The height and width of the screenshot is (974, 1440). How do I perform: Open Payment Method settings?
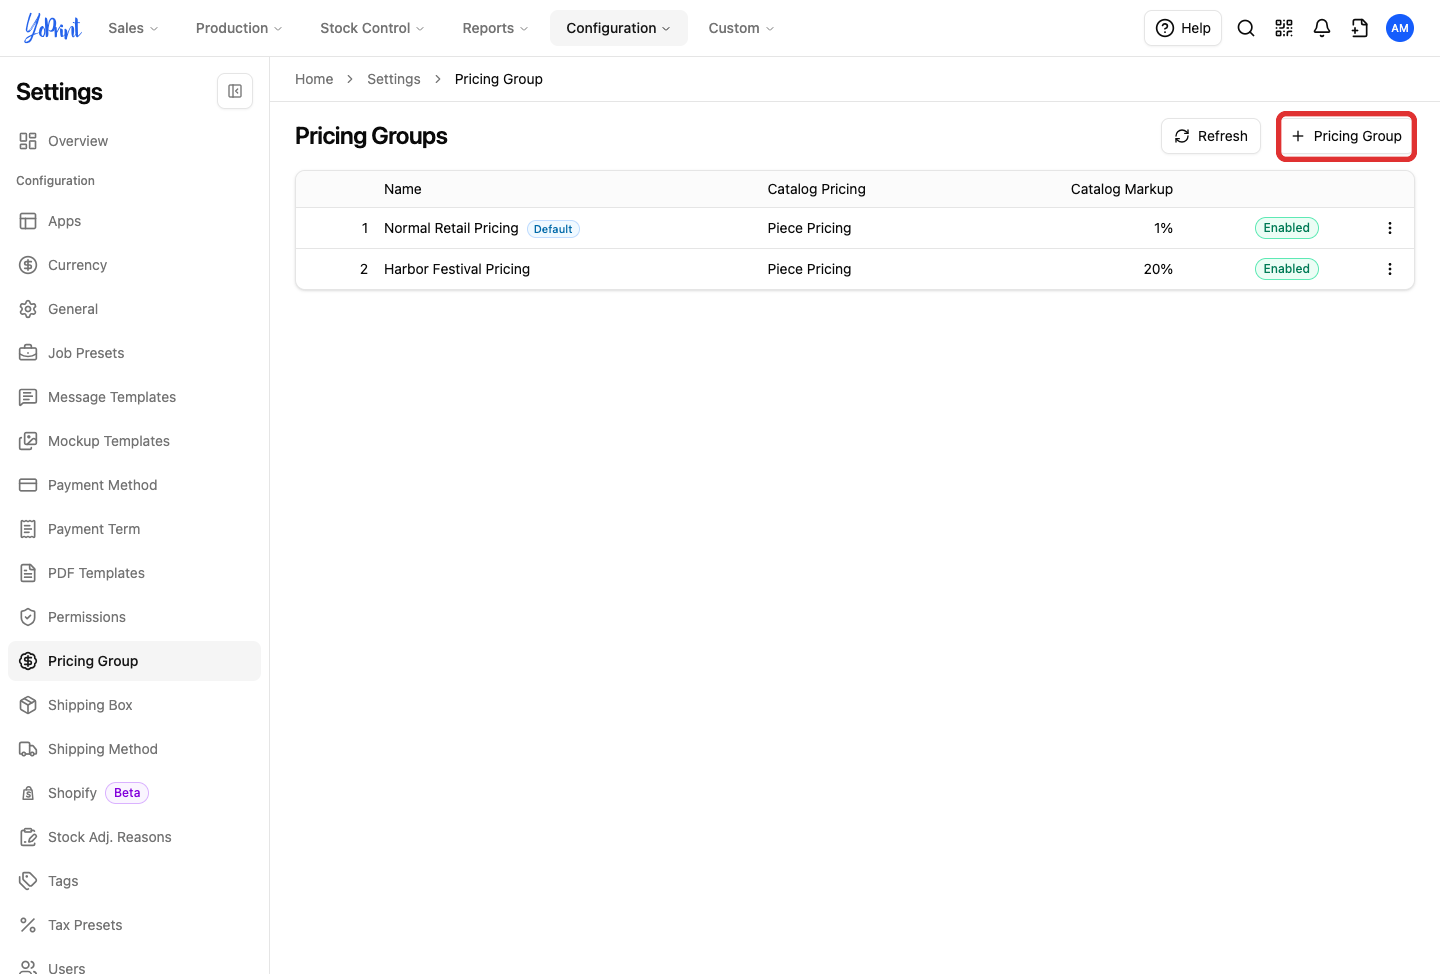pos(134,485)
